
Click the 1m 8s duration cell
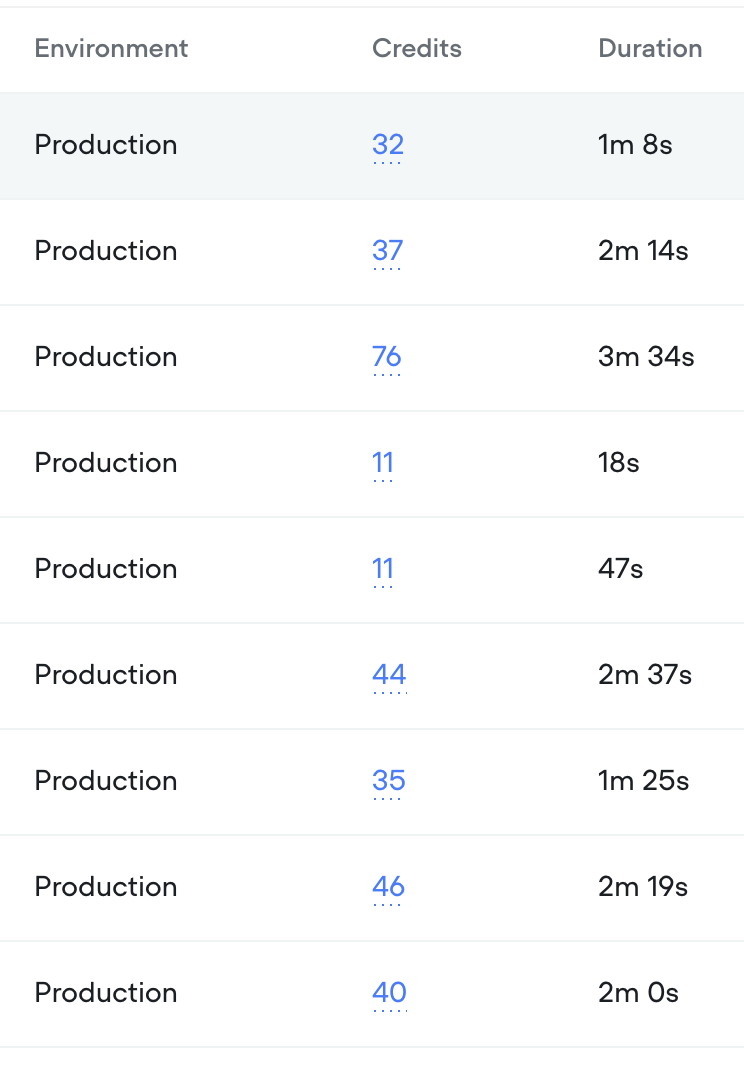[x=635, y=145]
